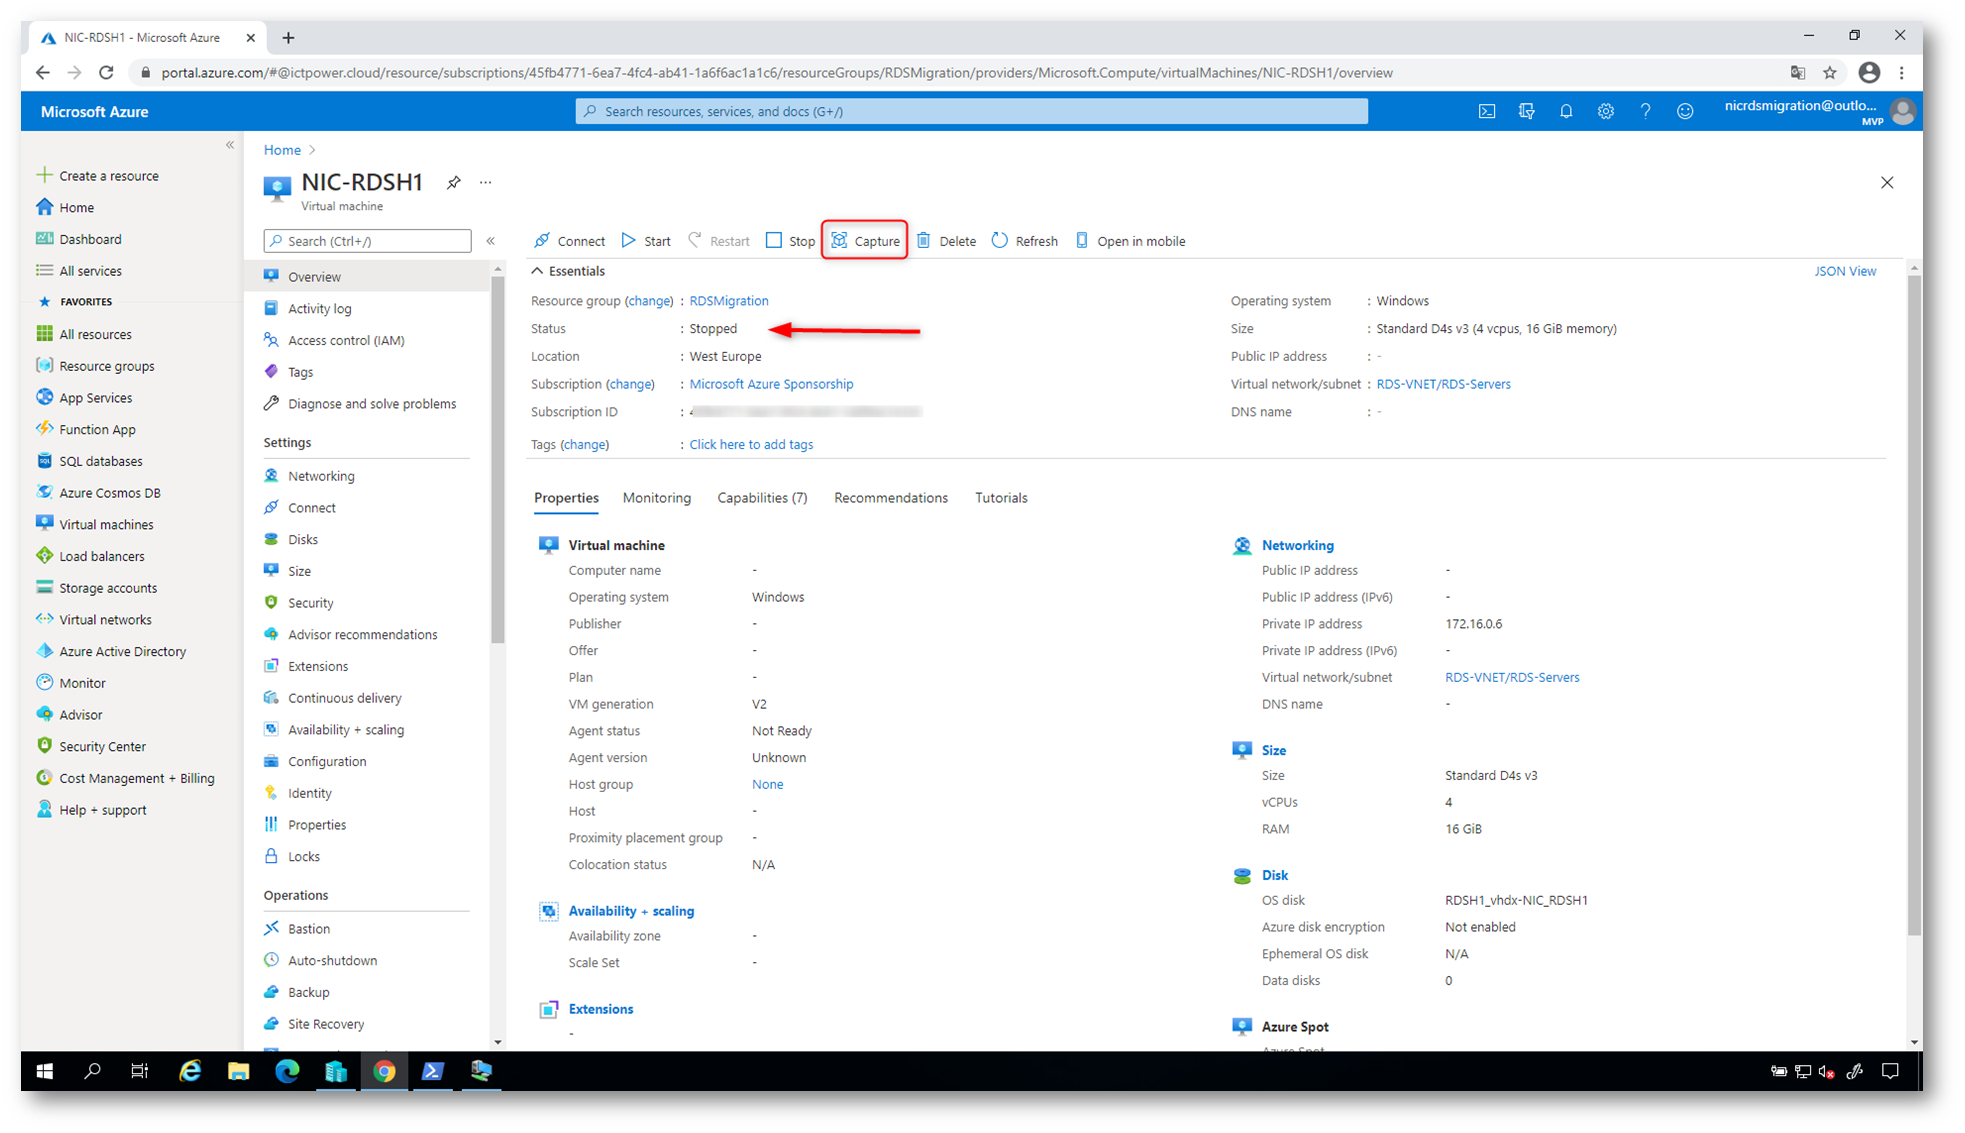Viewport: 1965px width, 1133px height.
Task: Open Windows Start menu
Action: click(x=45, y=1071)
